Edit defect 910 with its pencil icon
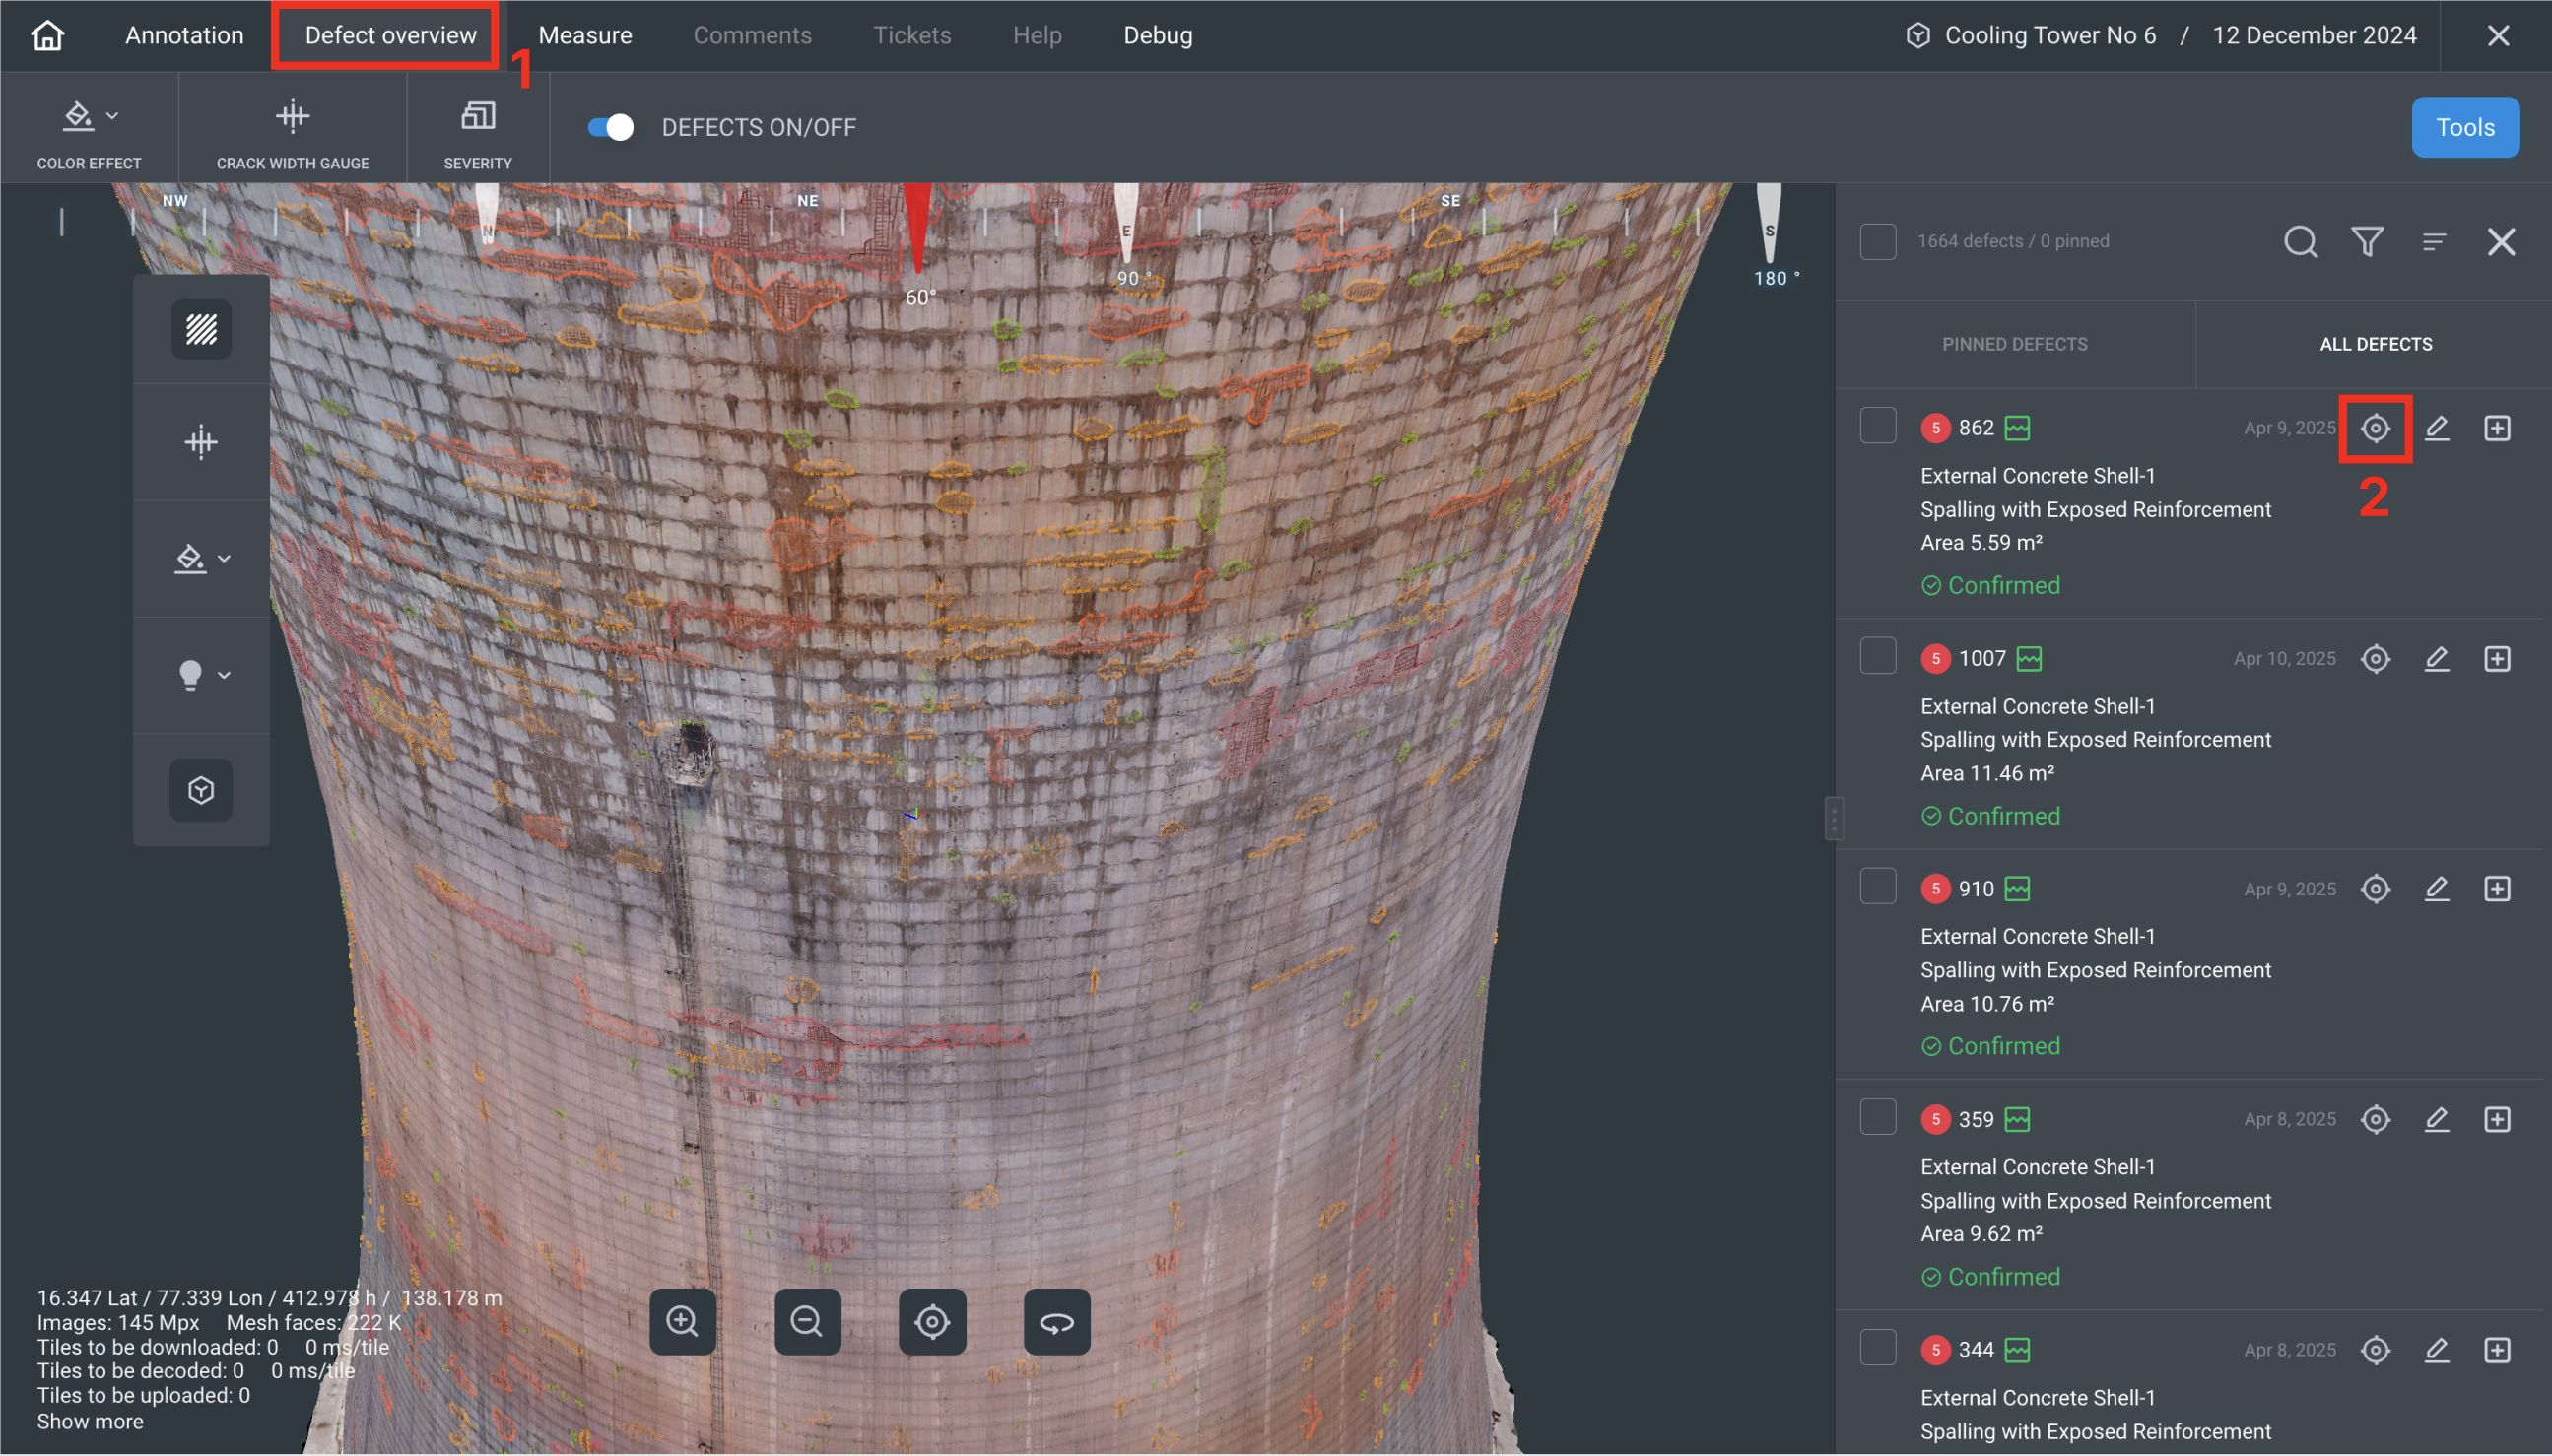This screenshot has width=2552, height=1456. pos(2437,889)
